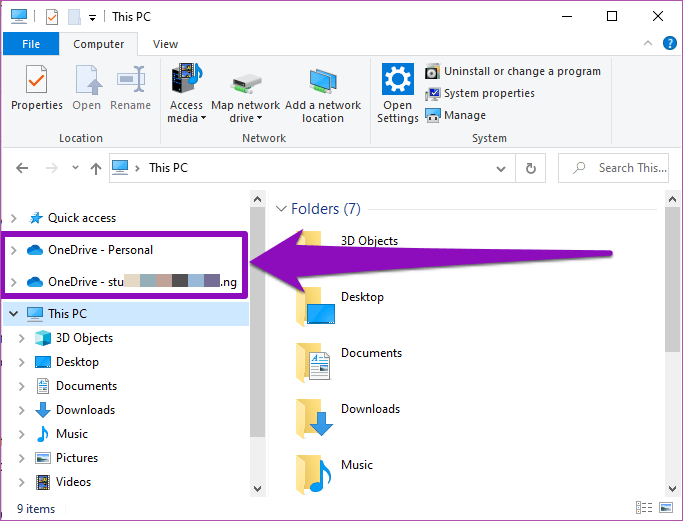Switch to the View ribbon tab
The image size is (683, 521).
pyautogui.click(x=166, y=44)
